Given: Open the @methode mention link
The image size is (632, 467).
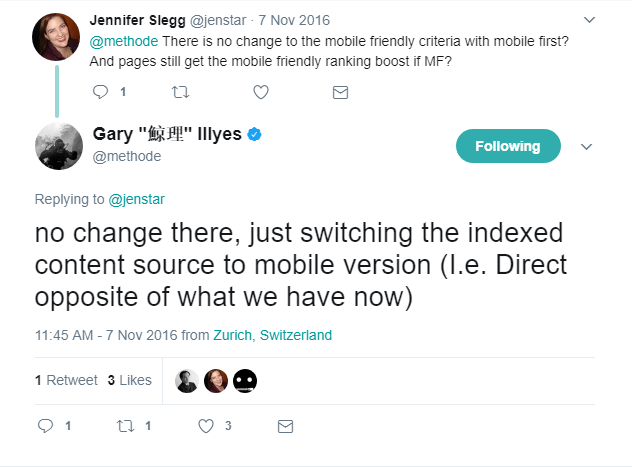Looking at the screenshot, I should [x=124, y=41].
